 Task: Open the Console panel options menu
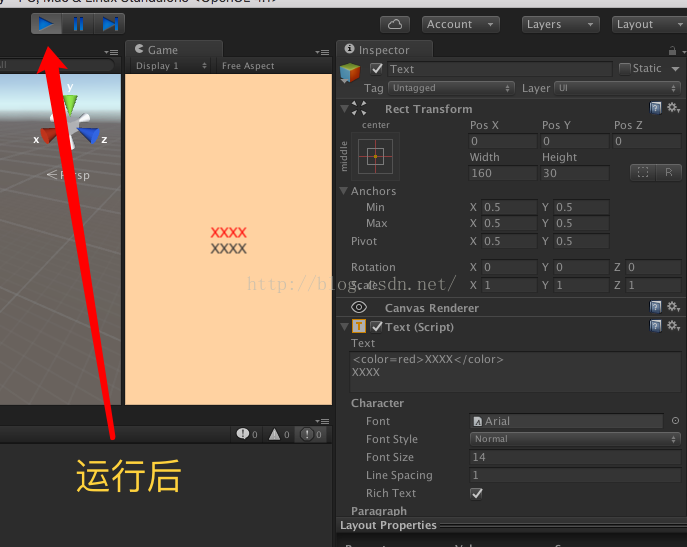(322, 422)
